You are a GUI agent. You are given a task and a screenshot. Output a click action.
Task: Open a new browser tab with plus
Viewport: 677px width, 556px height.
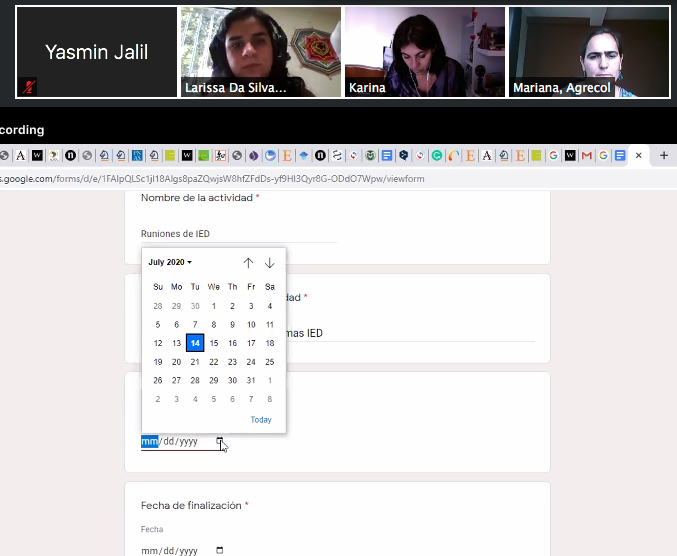tap(663, 156)
